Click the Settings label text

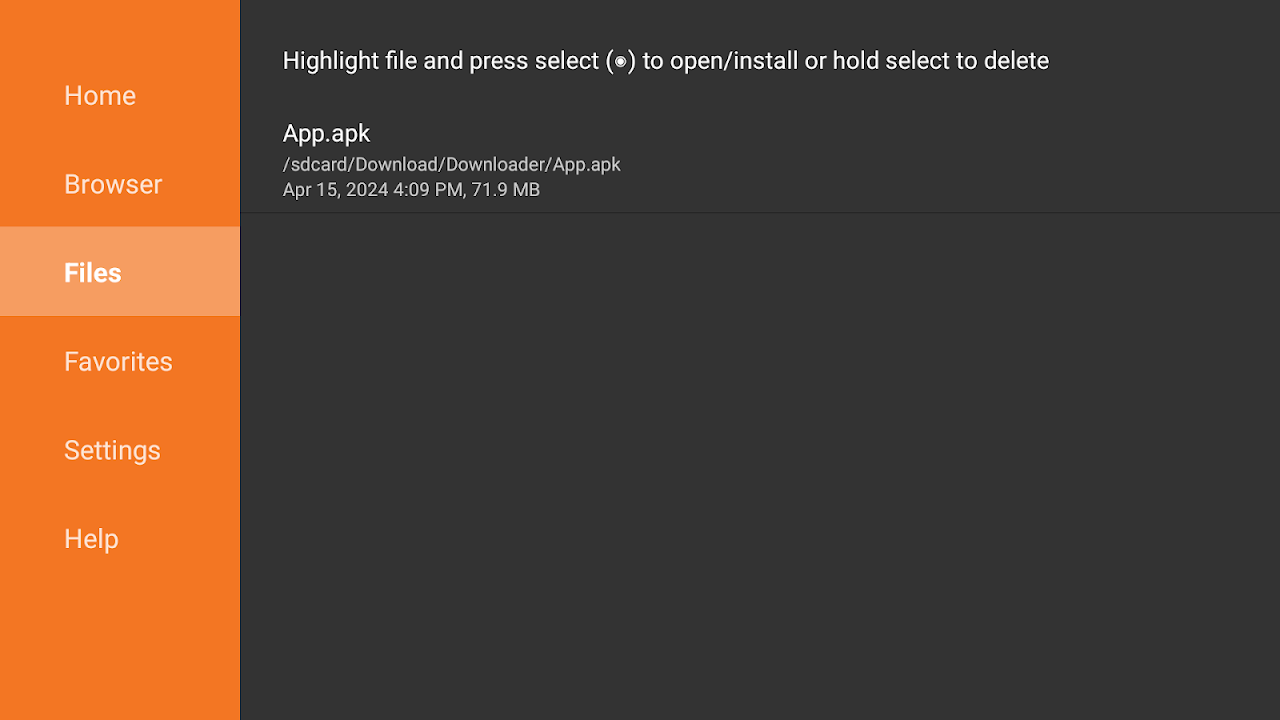pos(112,450)
